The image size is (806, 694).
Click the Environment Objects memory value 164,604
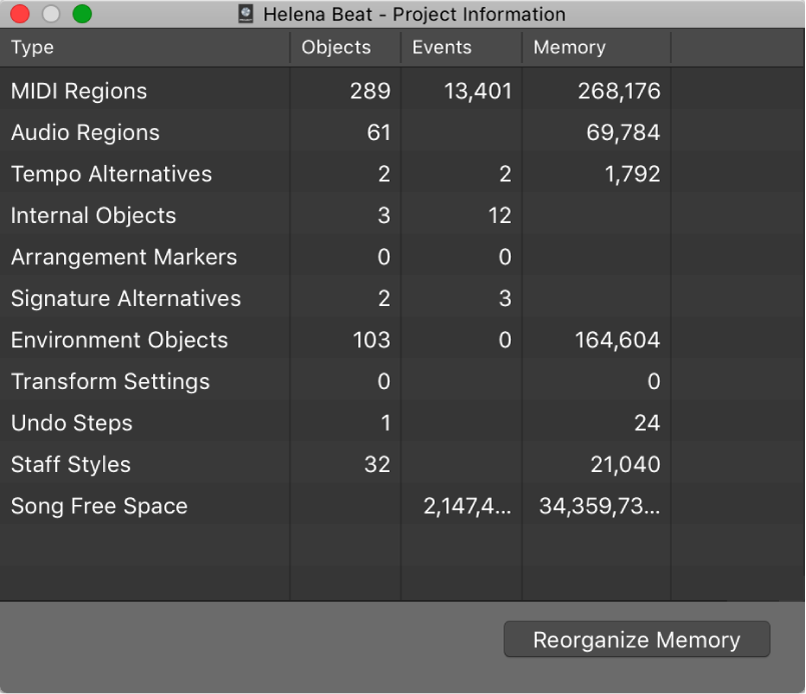click(617, 340)
